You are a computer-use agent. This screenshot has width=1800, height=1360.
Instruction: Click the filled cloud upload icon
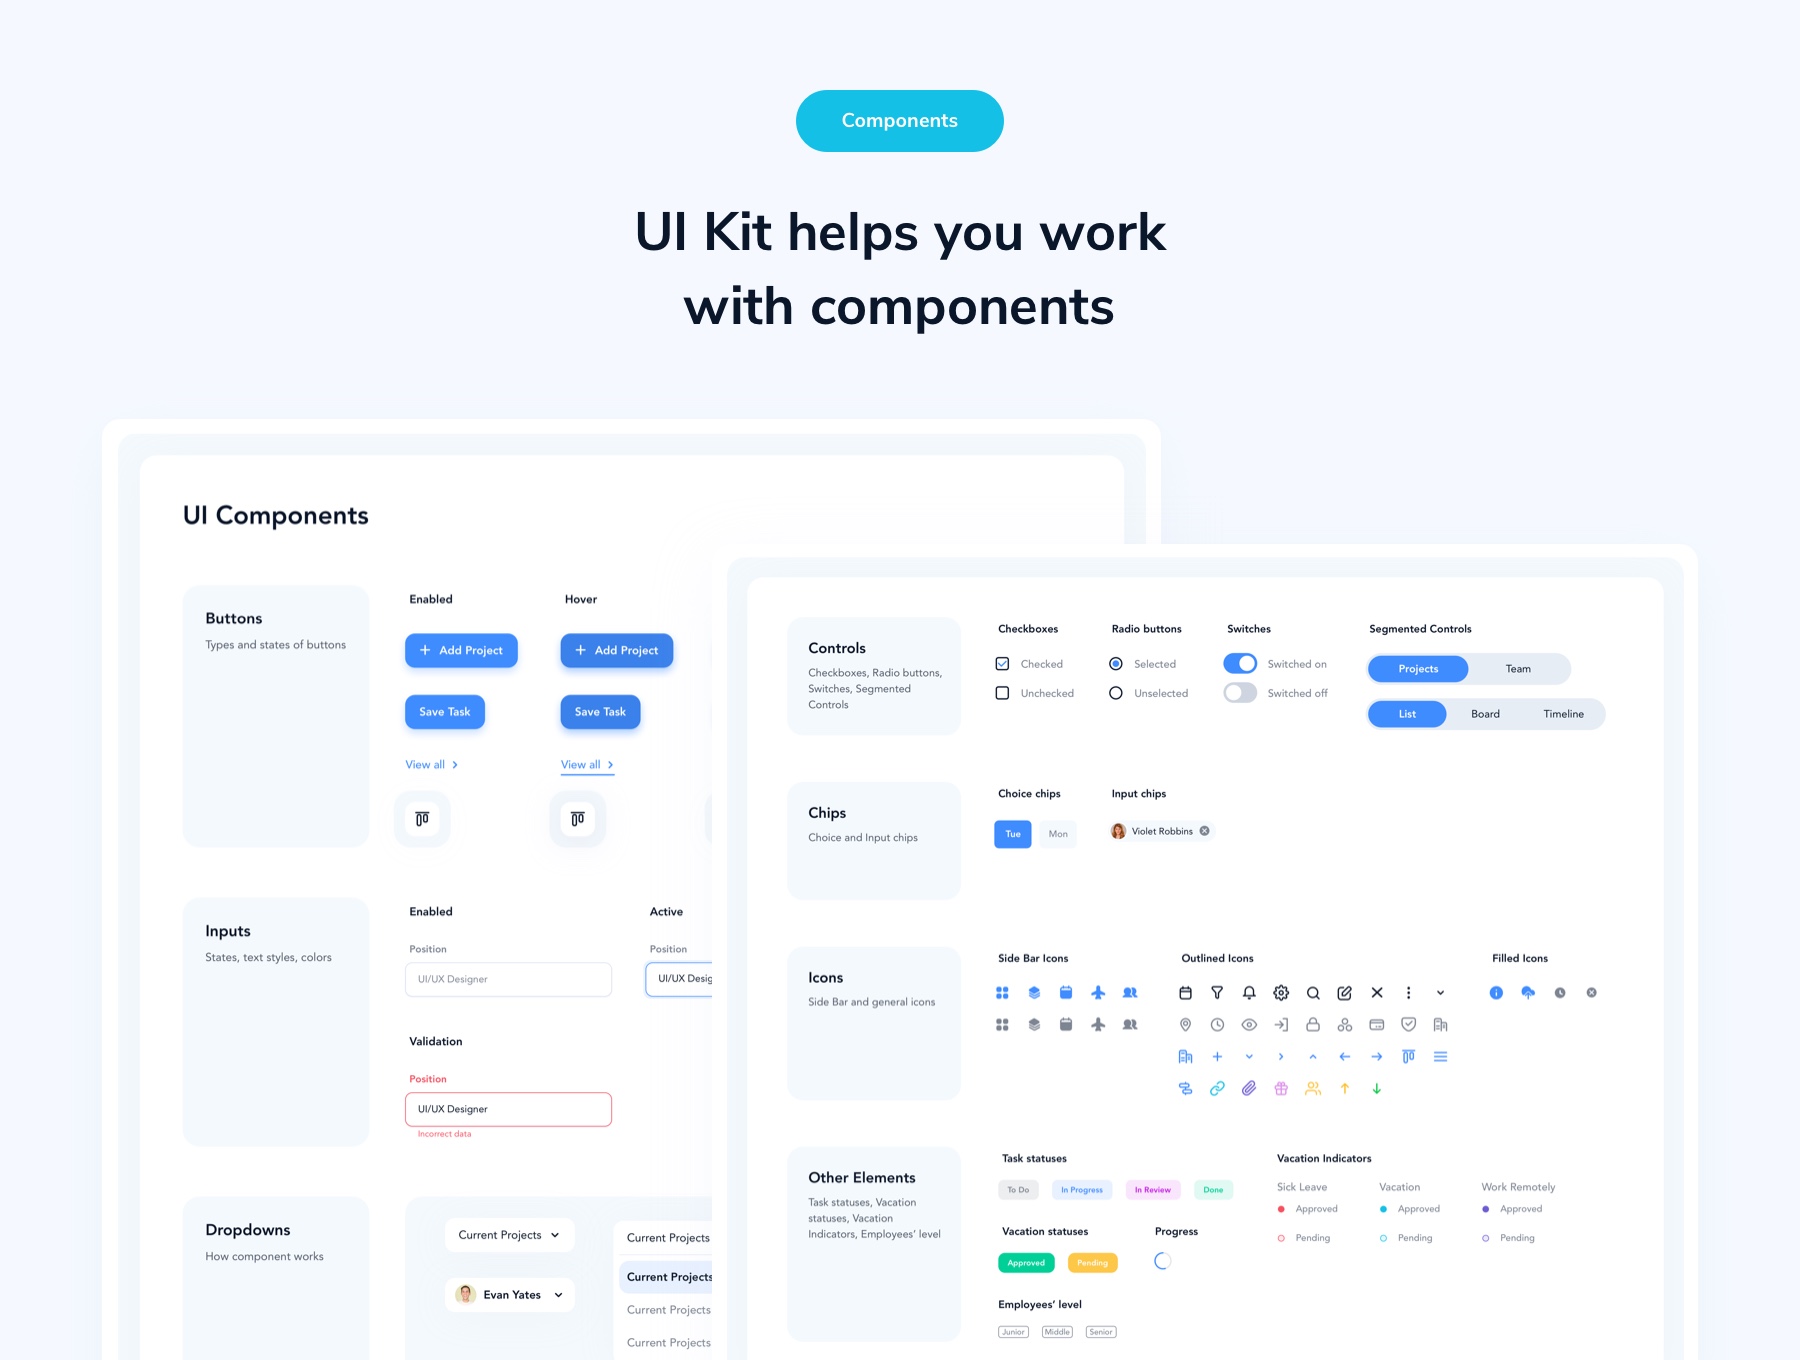[1528, 993]
